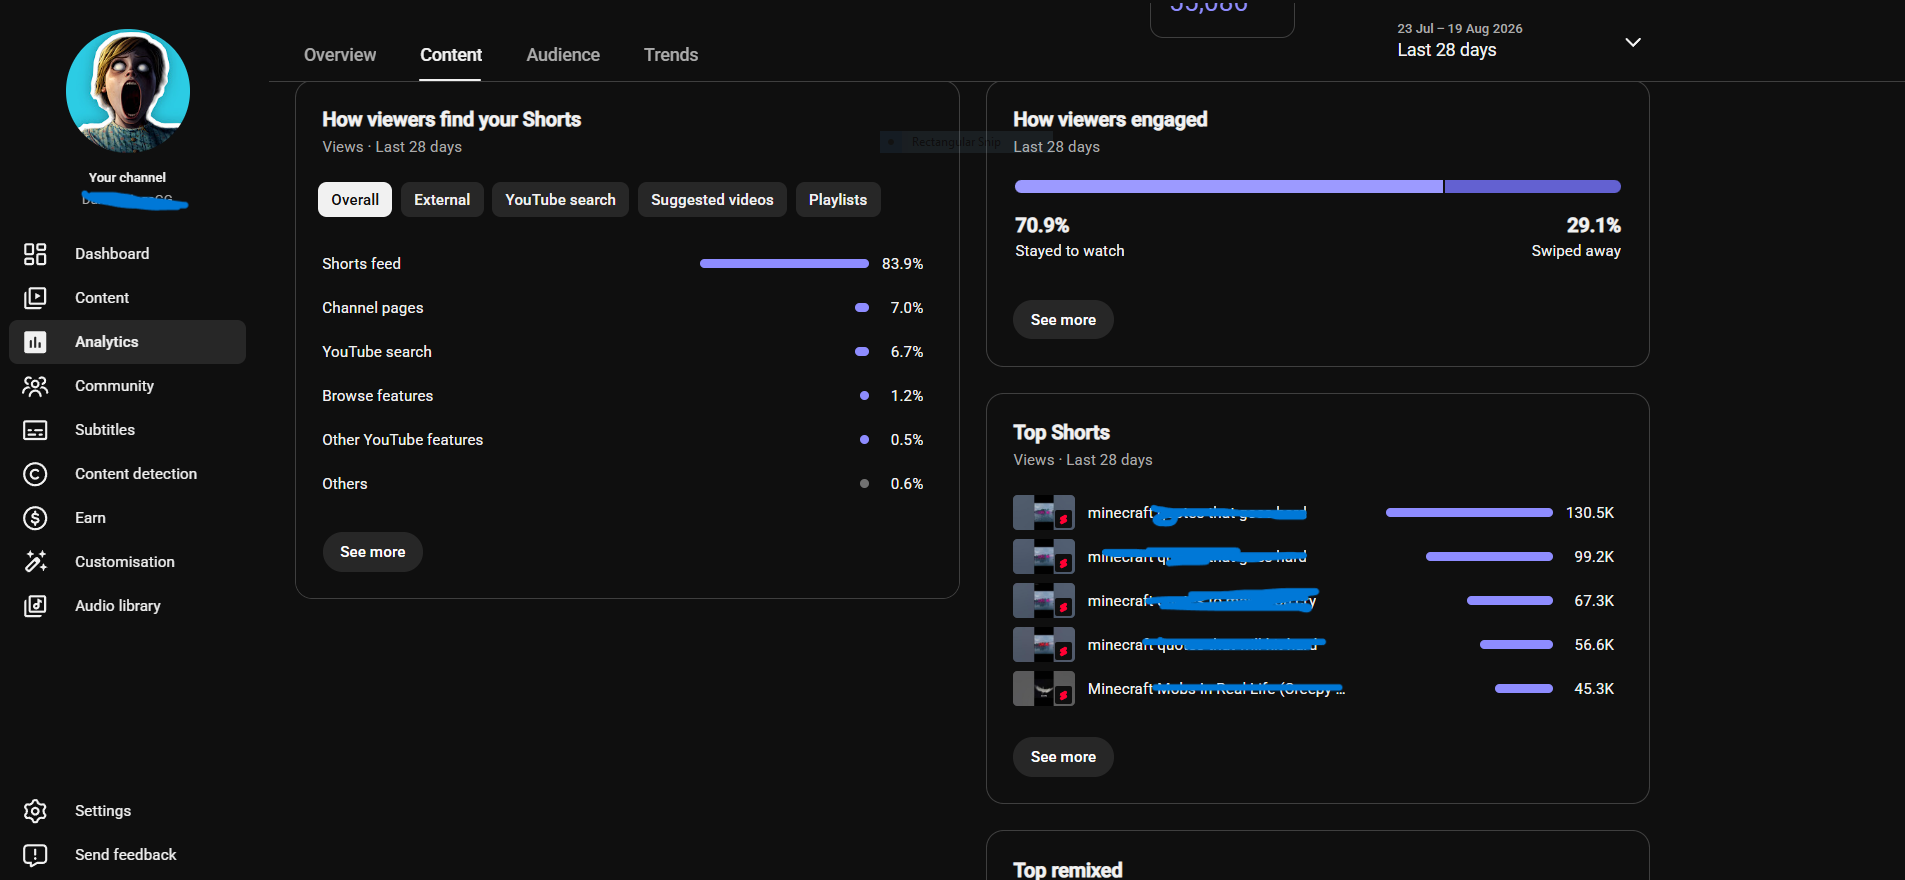This screenshot has width=1905, height=880.
Task: Click the Send feedback link
Action: [x=126, y=855]
